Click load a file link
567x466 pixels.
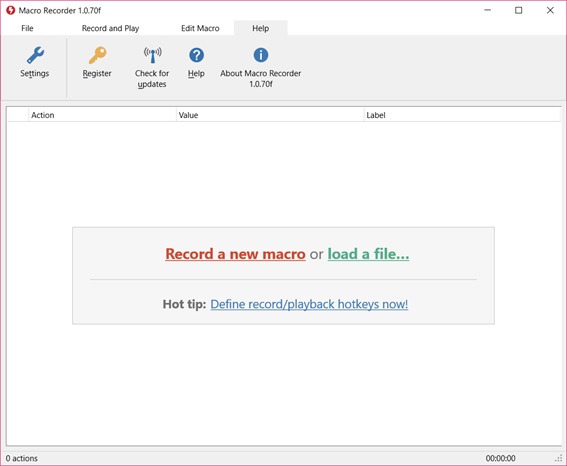click(x=368, y=254)
